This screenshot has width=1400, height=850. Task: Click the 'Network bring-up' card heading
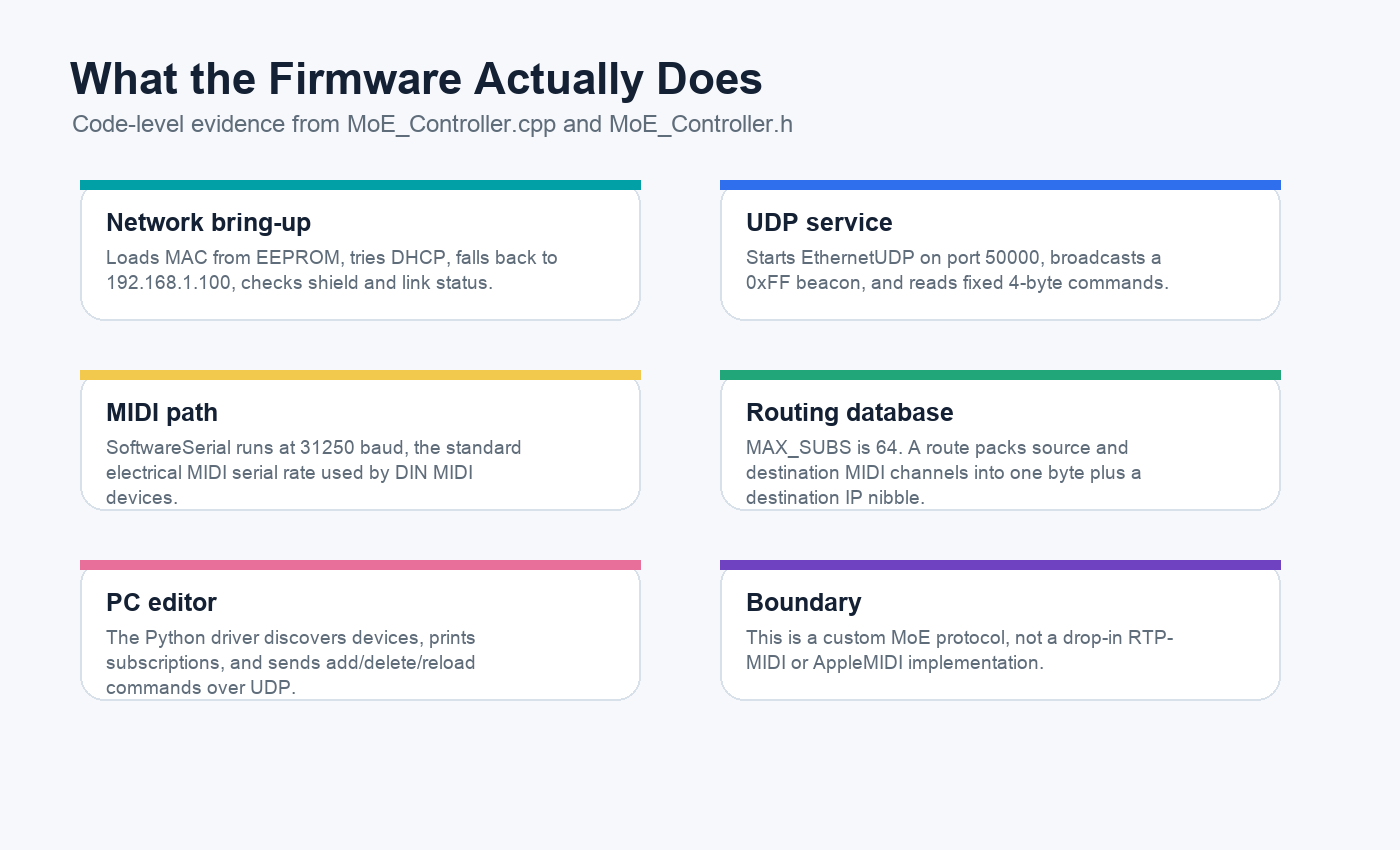[208, 222]
